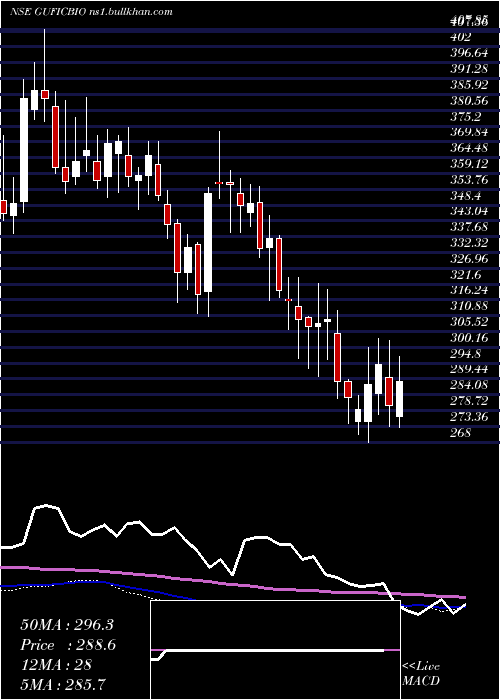Click the Price : 288.6 readout

point(68,645)
